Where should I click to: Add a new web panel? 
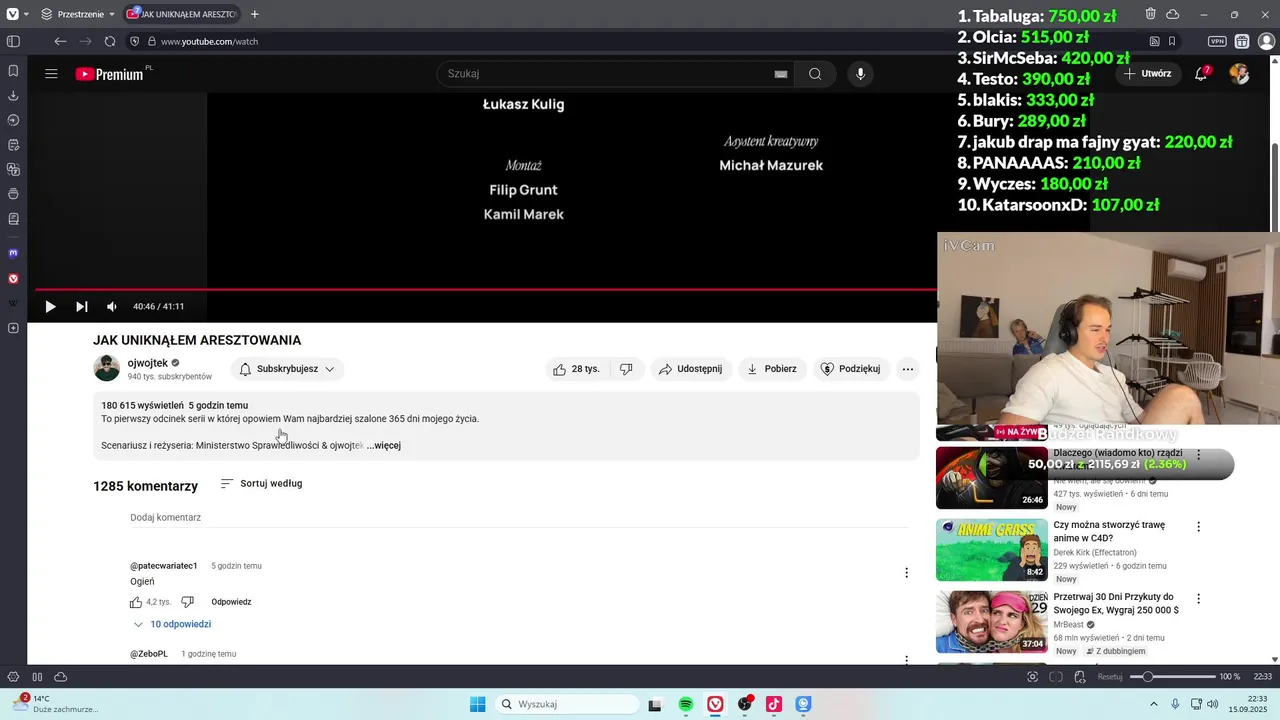[13, 328]
